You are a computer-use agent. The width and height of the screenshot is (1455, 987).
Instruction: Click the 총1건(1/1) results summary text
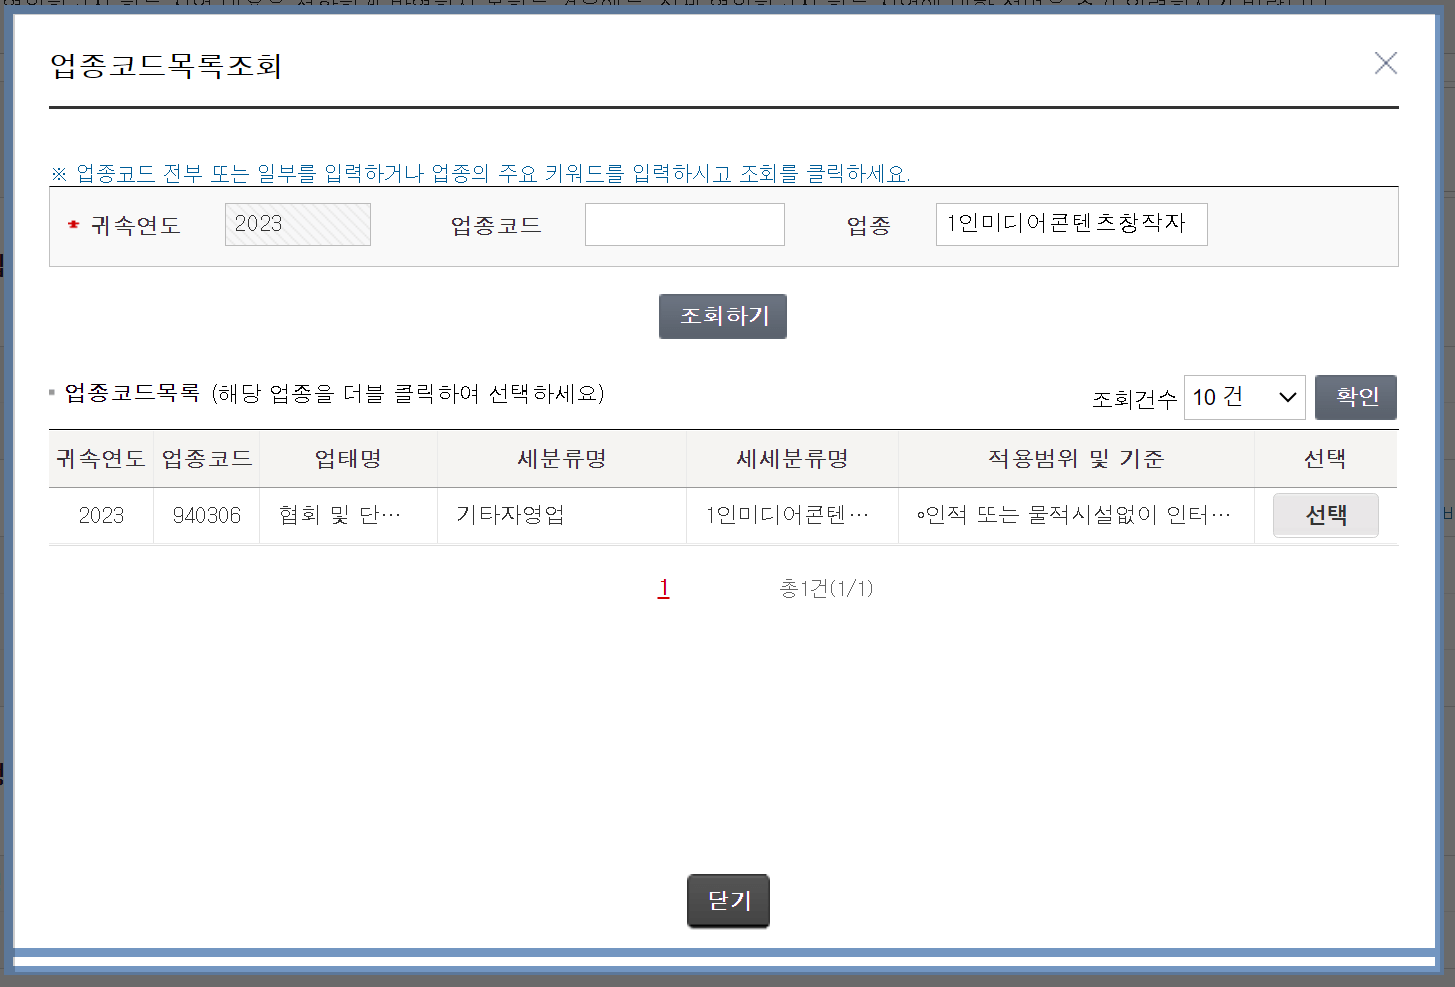(827, 589)
